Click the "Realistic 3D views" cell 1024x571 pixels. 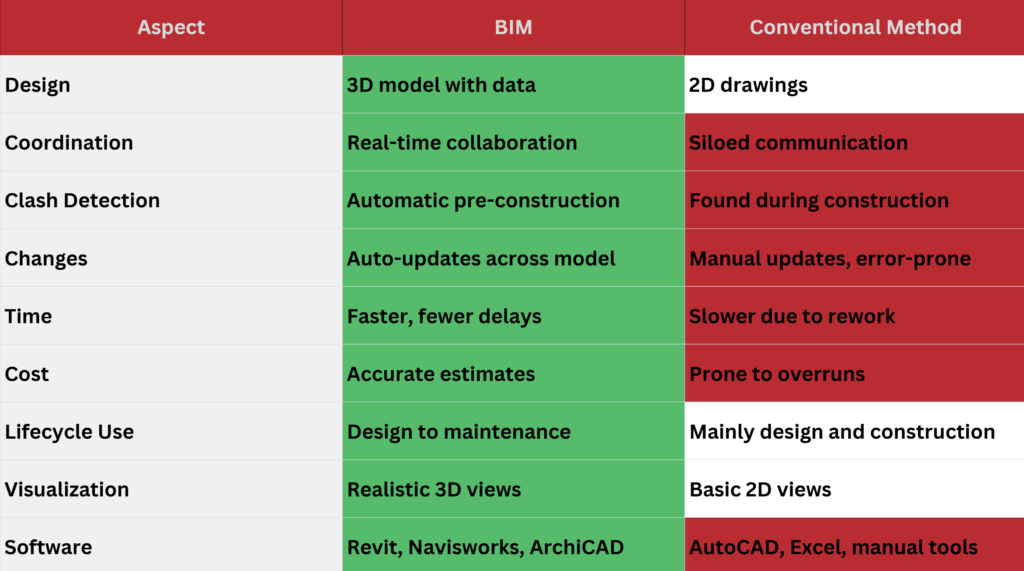tap(434, 490)
